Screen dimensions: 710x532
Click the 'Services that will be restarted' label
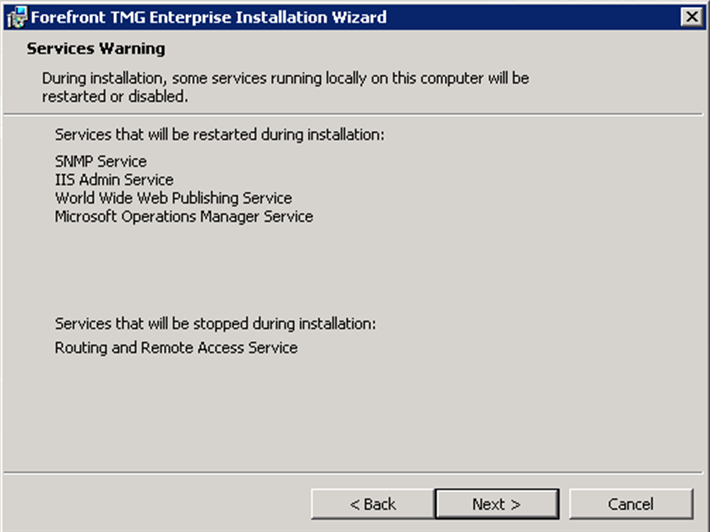[219, 134]
